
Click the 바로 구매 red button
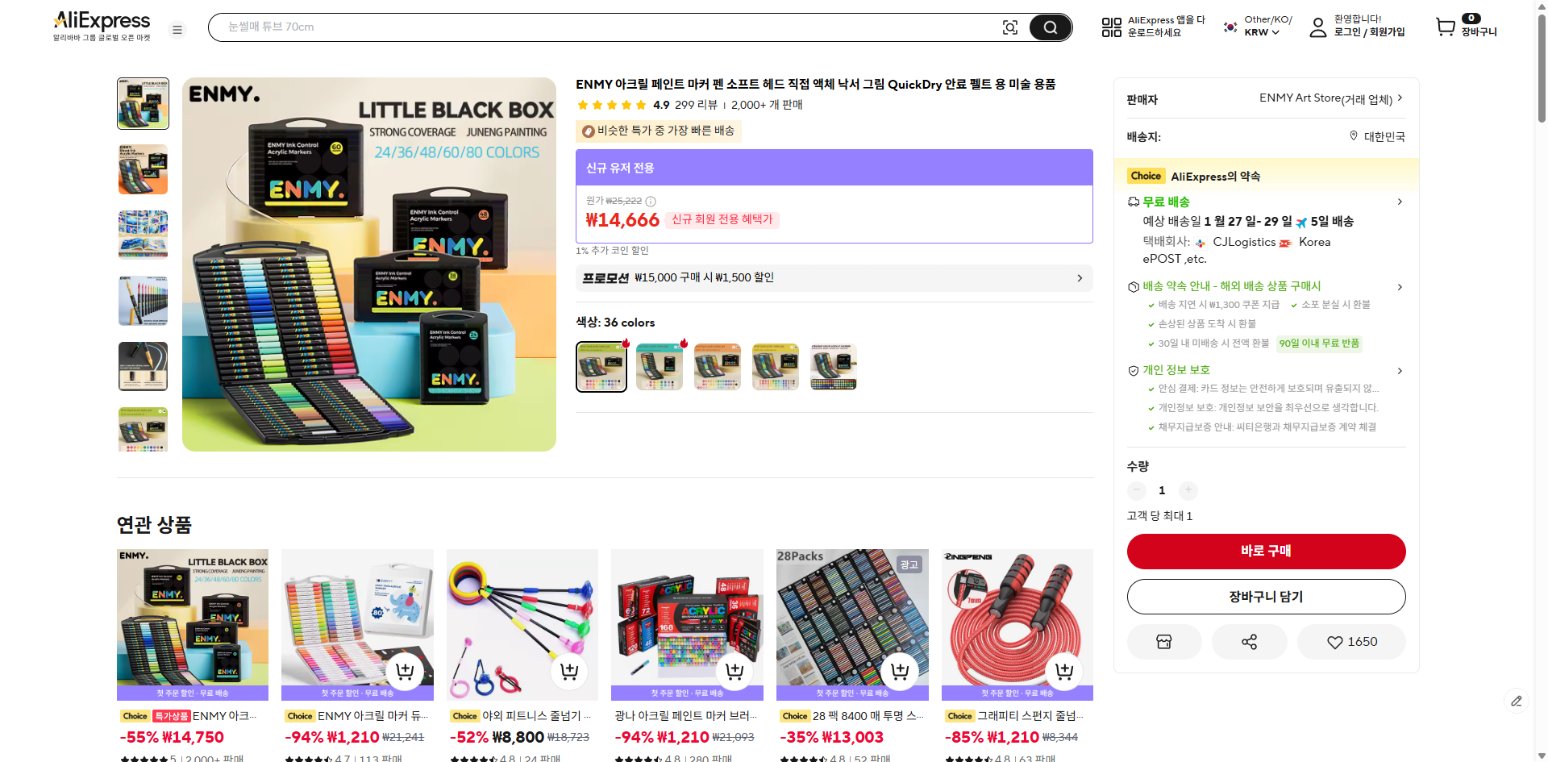(1266, 551)
